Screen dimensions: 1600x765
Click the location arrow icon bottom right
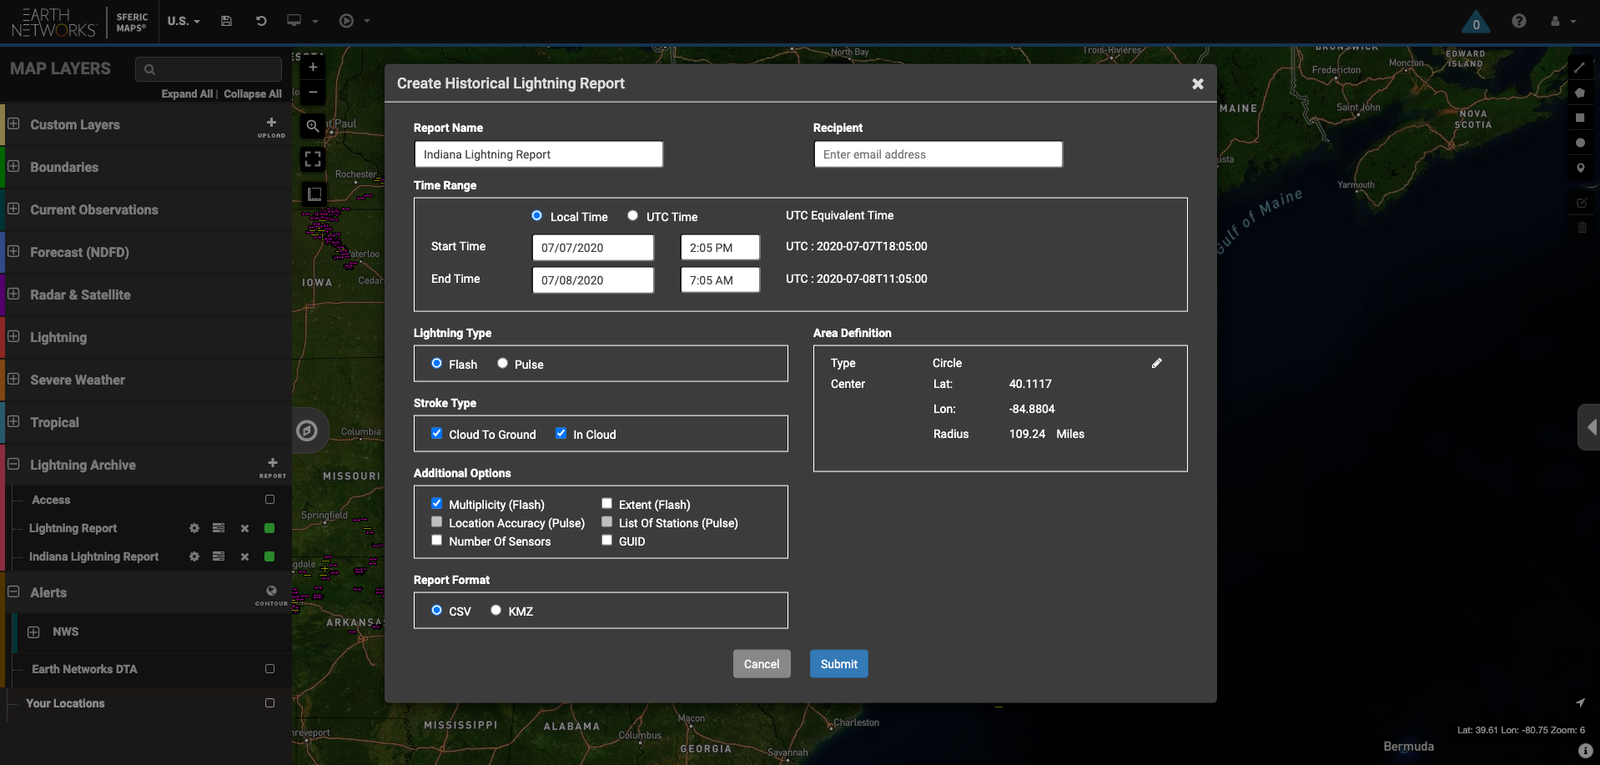[1580, 703]
